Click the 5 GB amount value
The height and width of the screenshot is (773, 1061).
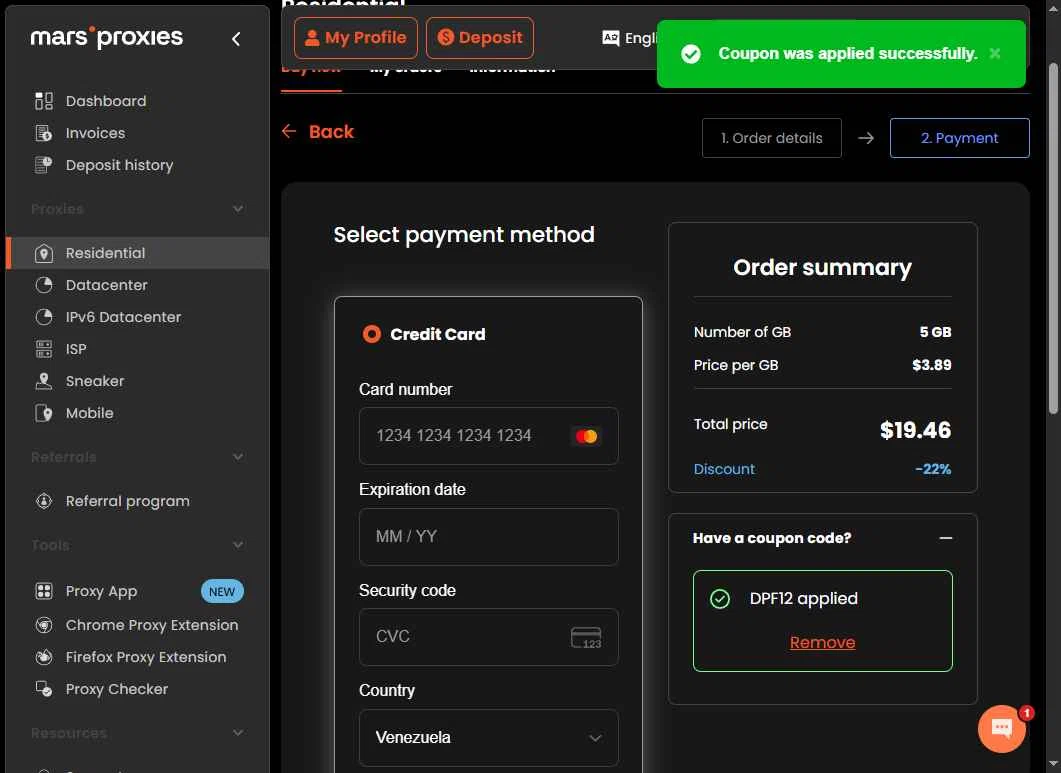point(936,332)
